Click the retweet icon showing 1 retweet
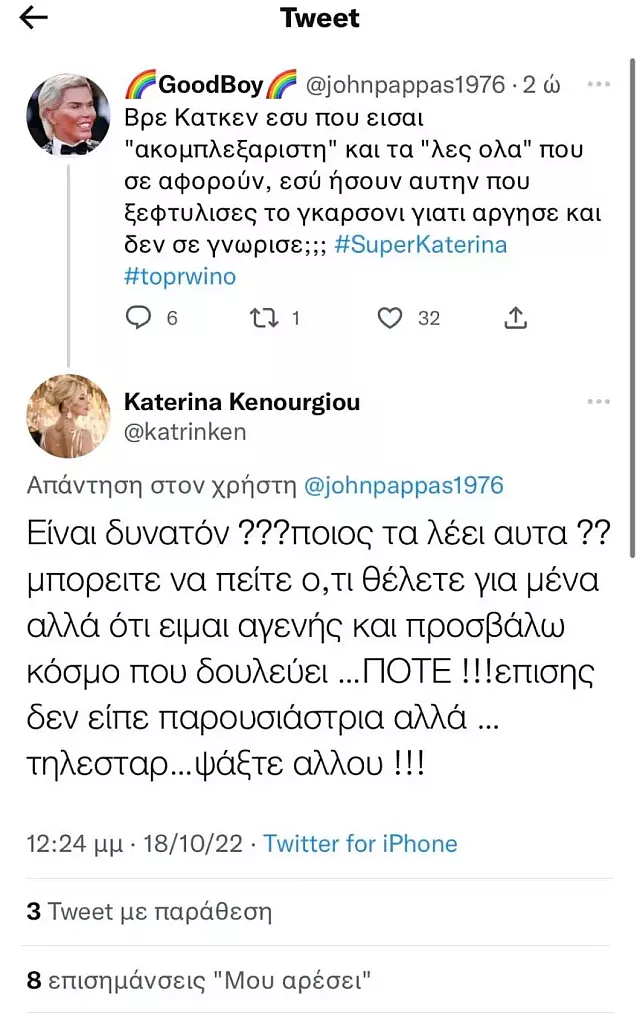 [x=263, y=317]
